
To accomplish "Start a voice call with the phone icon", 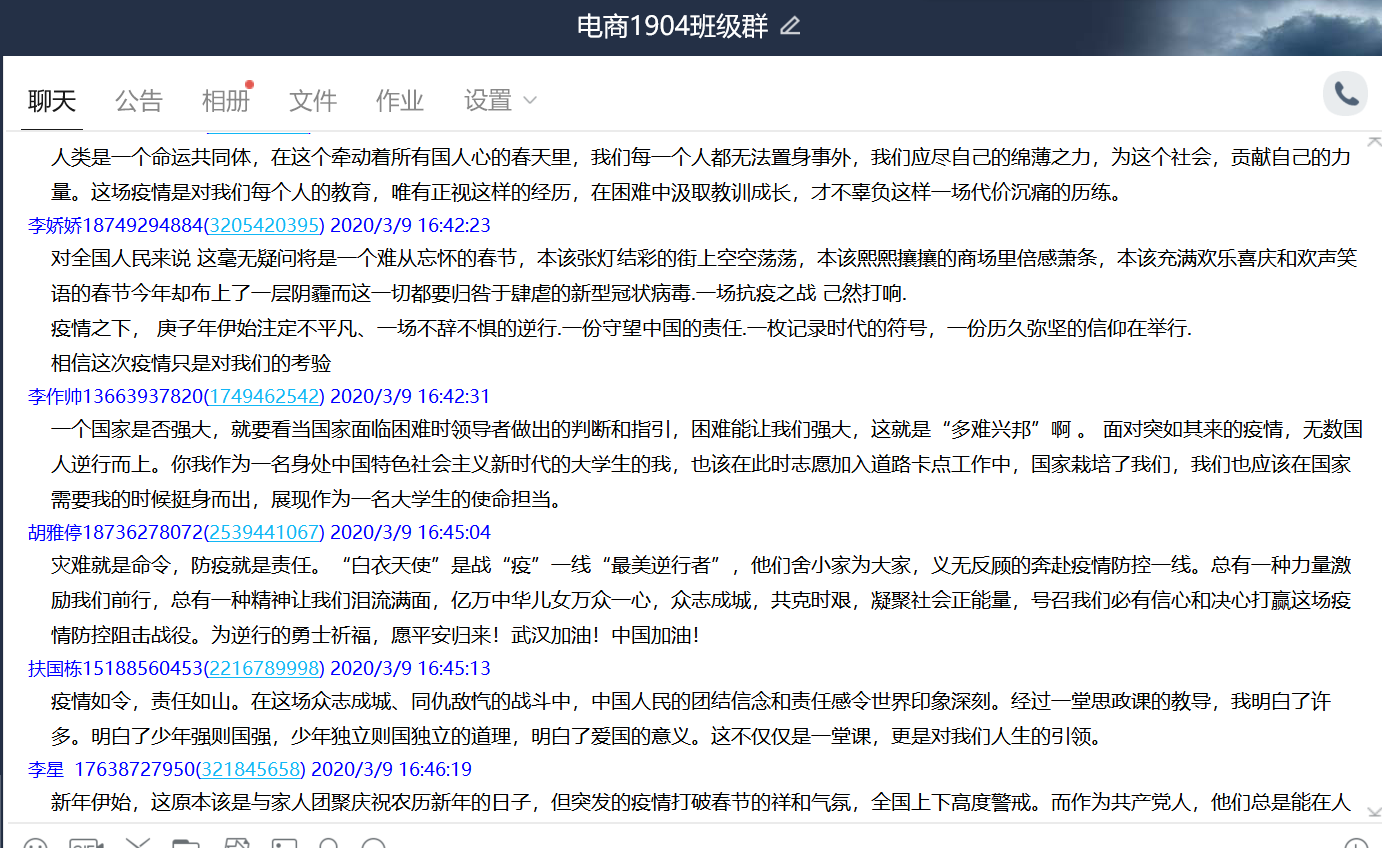I will pos(1345,95).
